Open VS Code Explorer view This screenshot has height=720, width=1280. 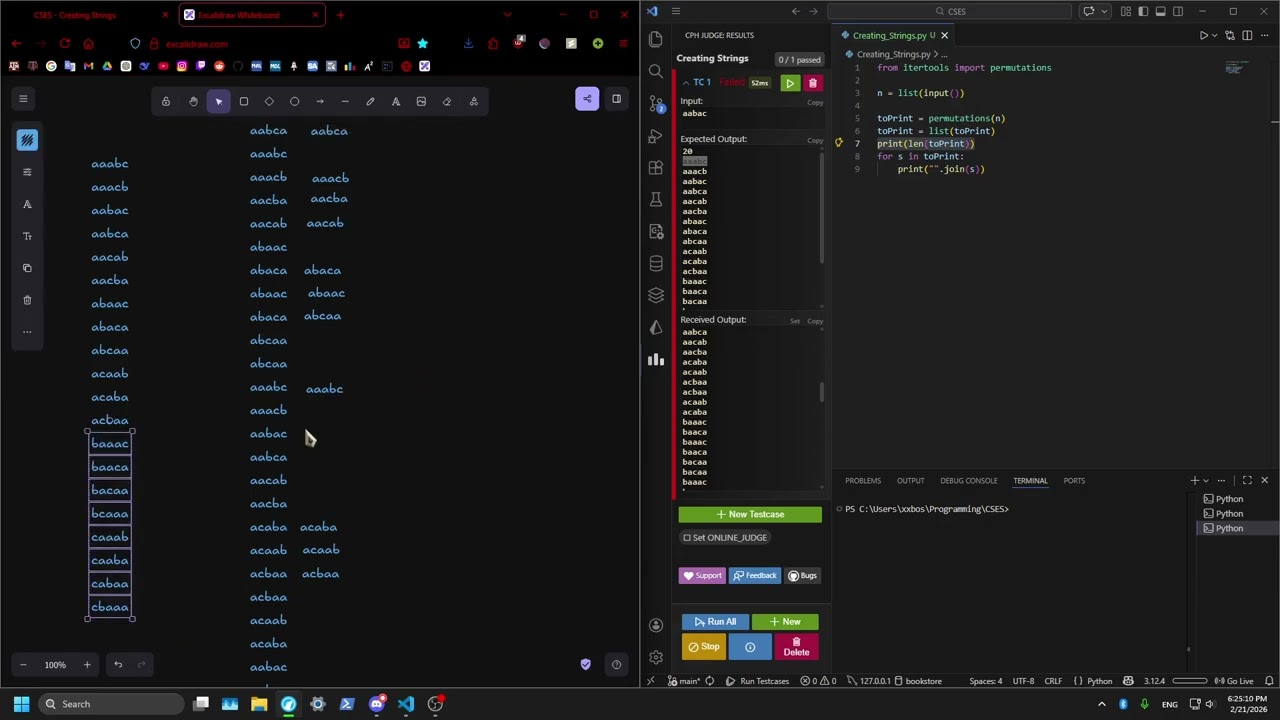click(x=656, y=39)
